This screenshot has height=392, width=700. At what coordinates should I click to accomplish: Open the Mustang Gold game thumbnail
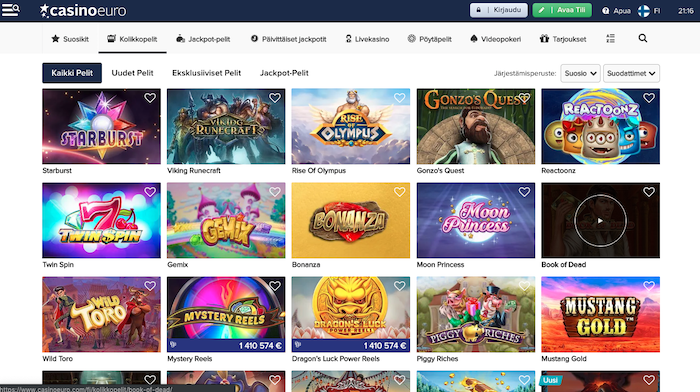(x=600, y=314)
